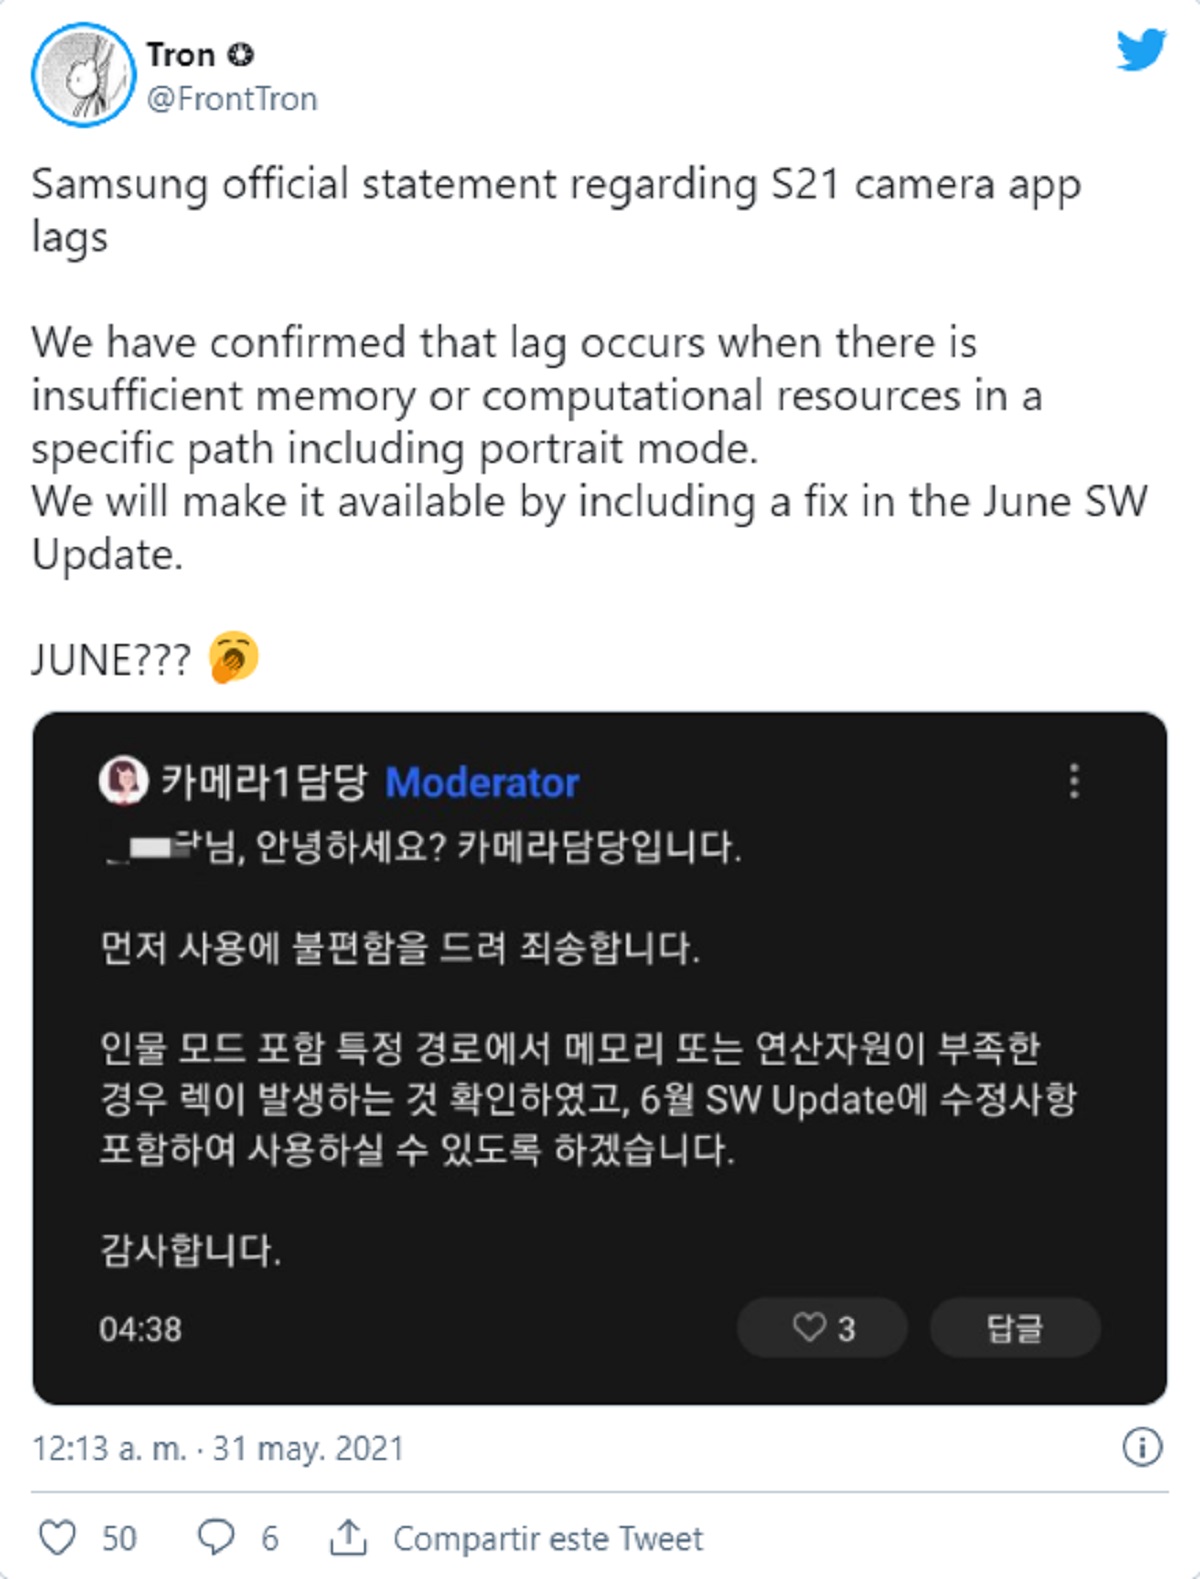The height and width of the screenshot is (1579, 1200).
Task: Click the 50 likes count
Action: (119, 1538)
